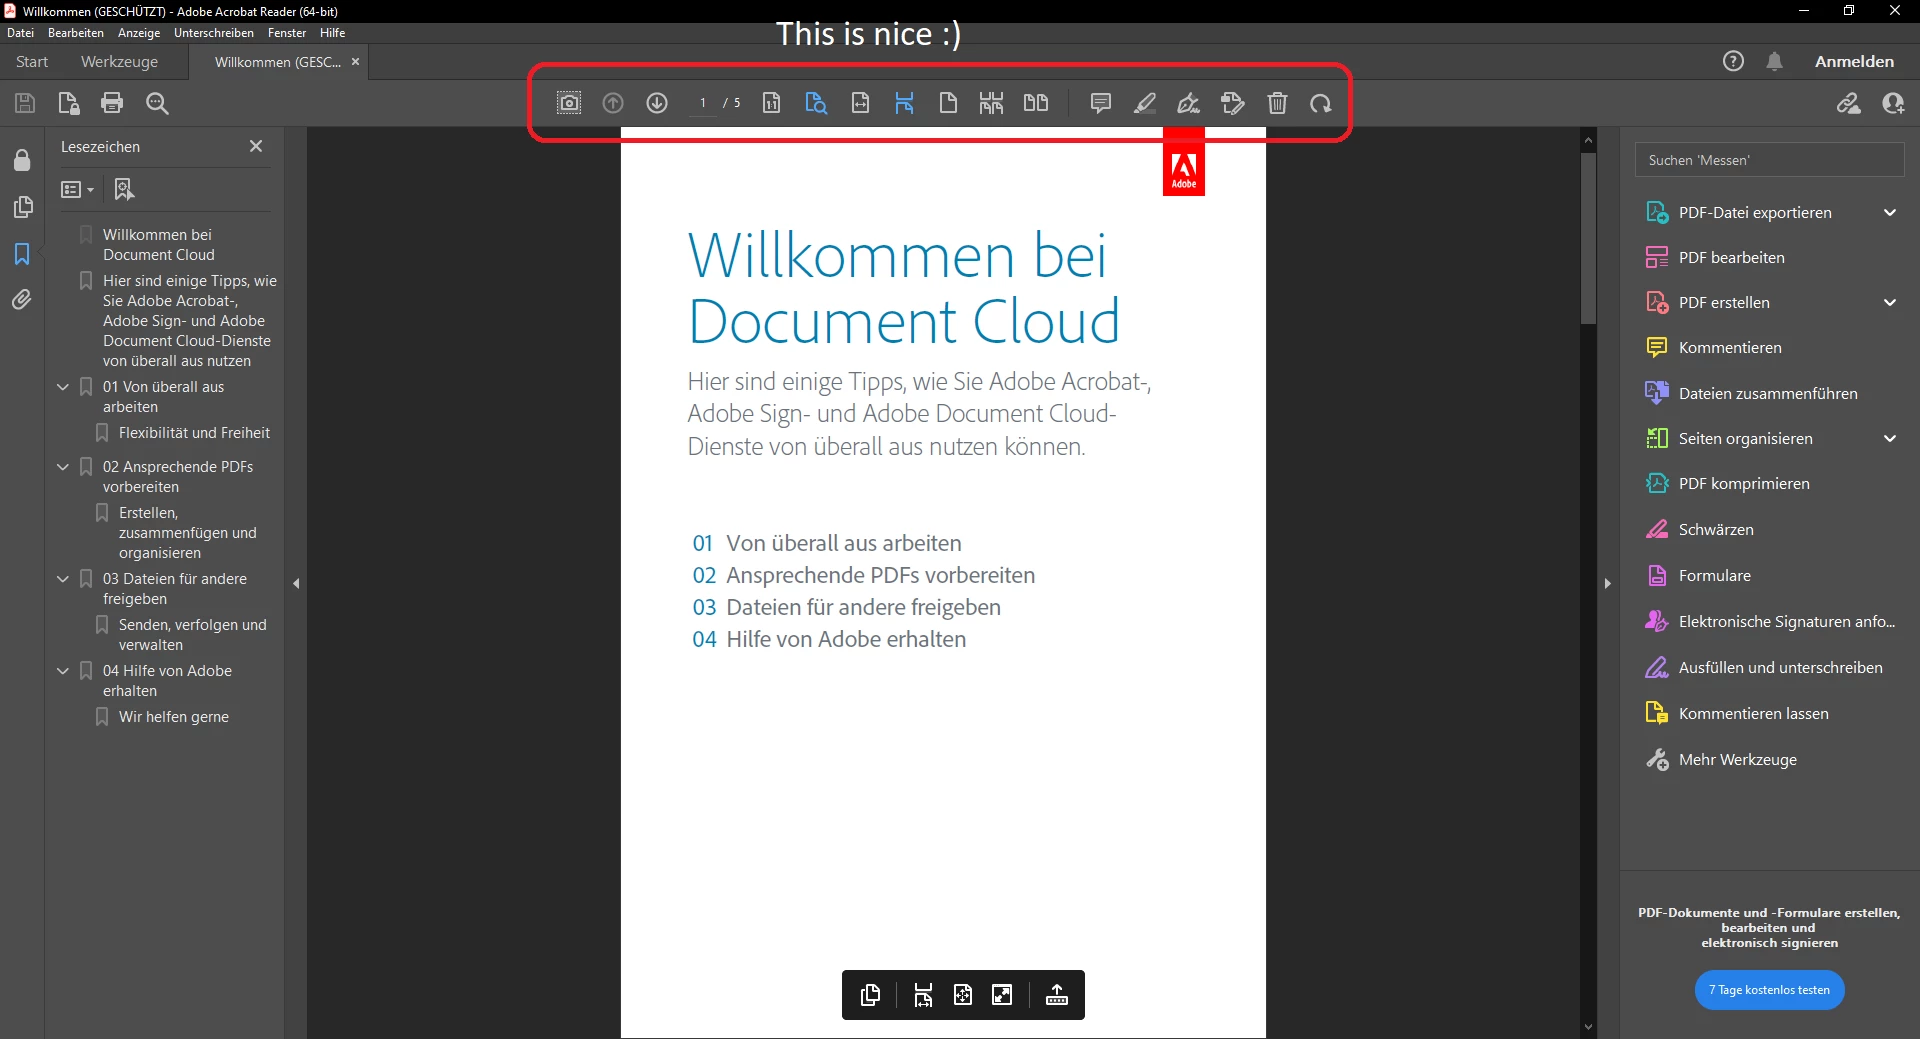Click the add new bookmark icon

click(124, 189)
